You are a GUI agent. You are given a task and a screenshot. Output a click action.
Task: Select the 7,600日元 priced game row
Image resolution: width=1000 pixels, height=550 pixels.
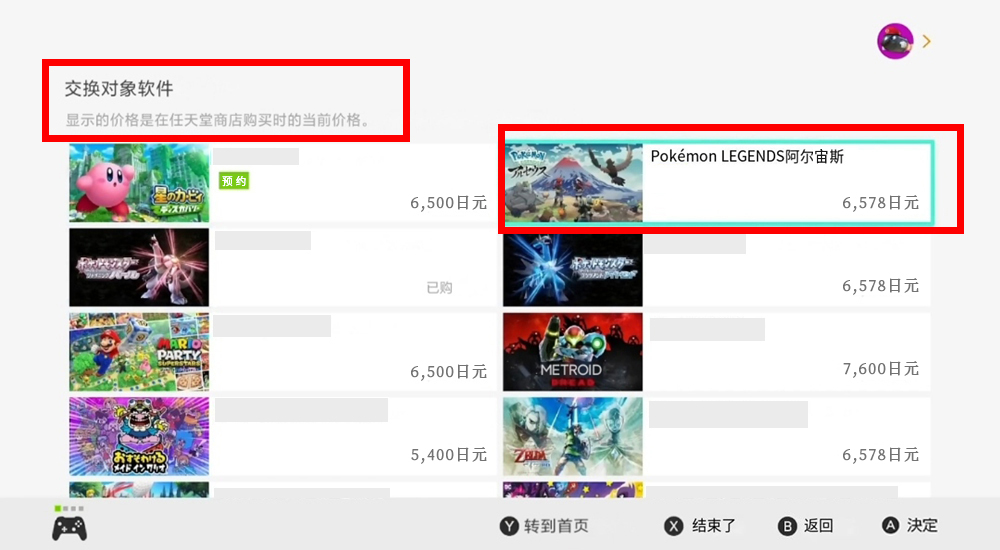[717, 352]
